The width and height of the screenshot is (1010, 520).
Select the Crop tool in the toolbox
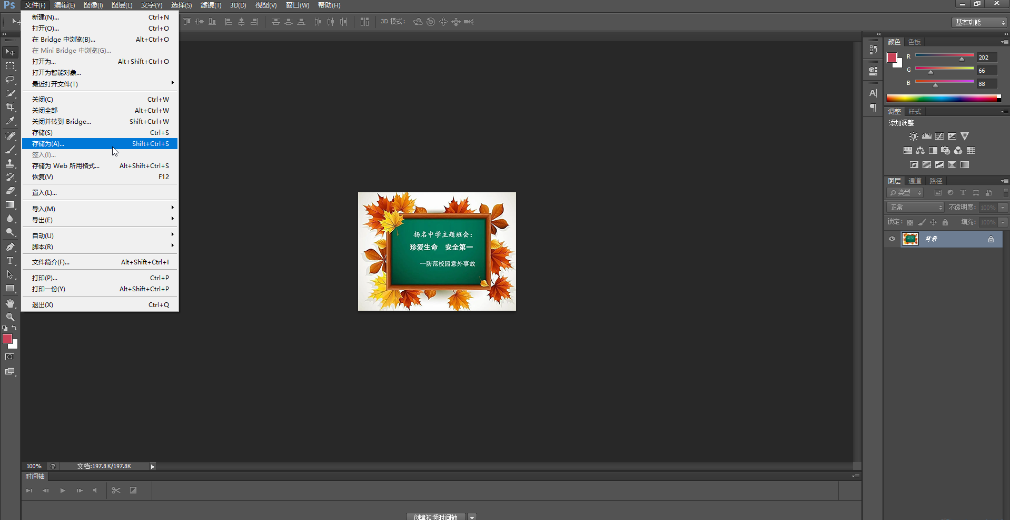[10, 107]
